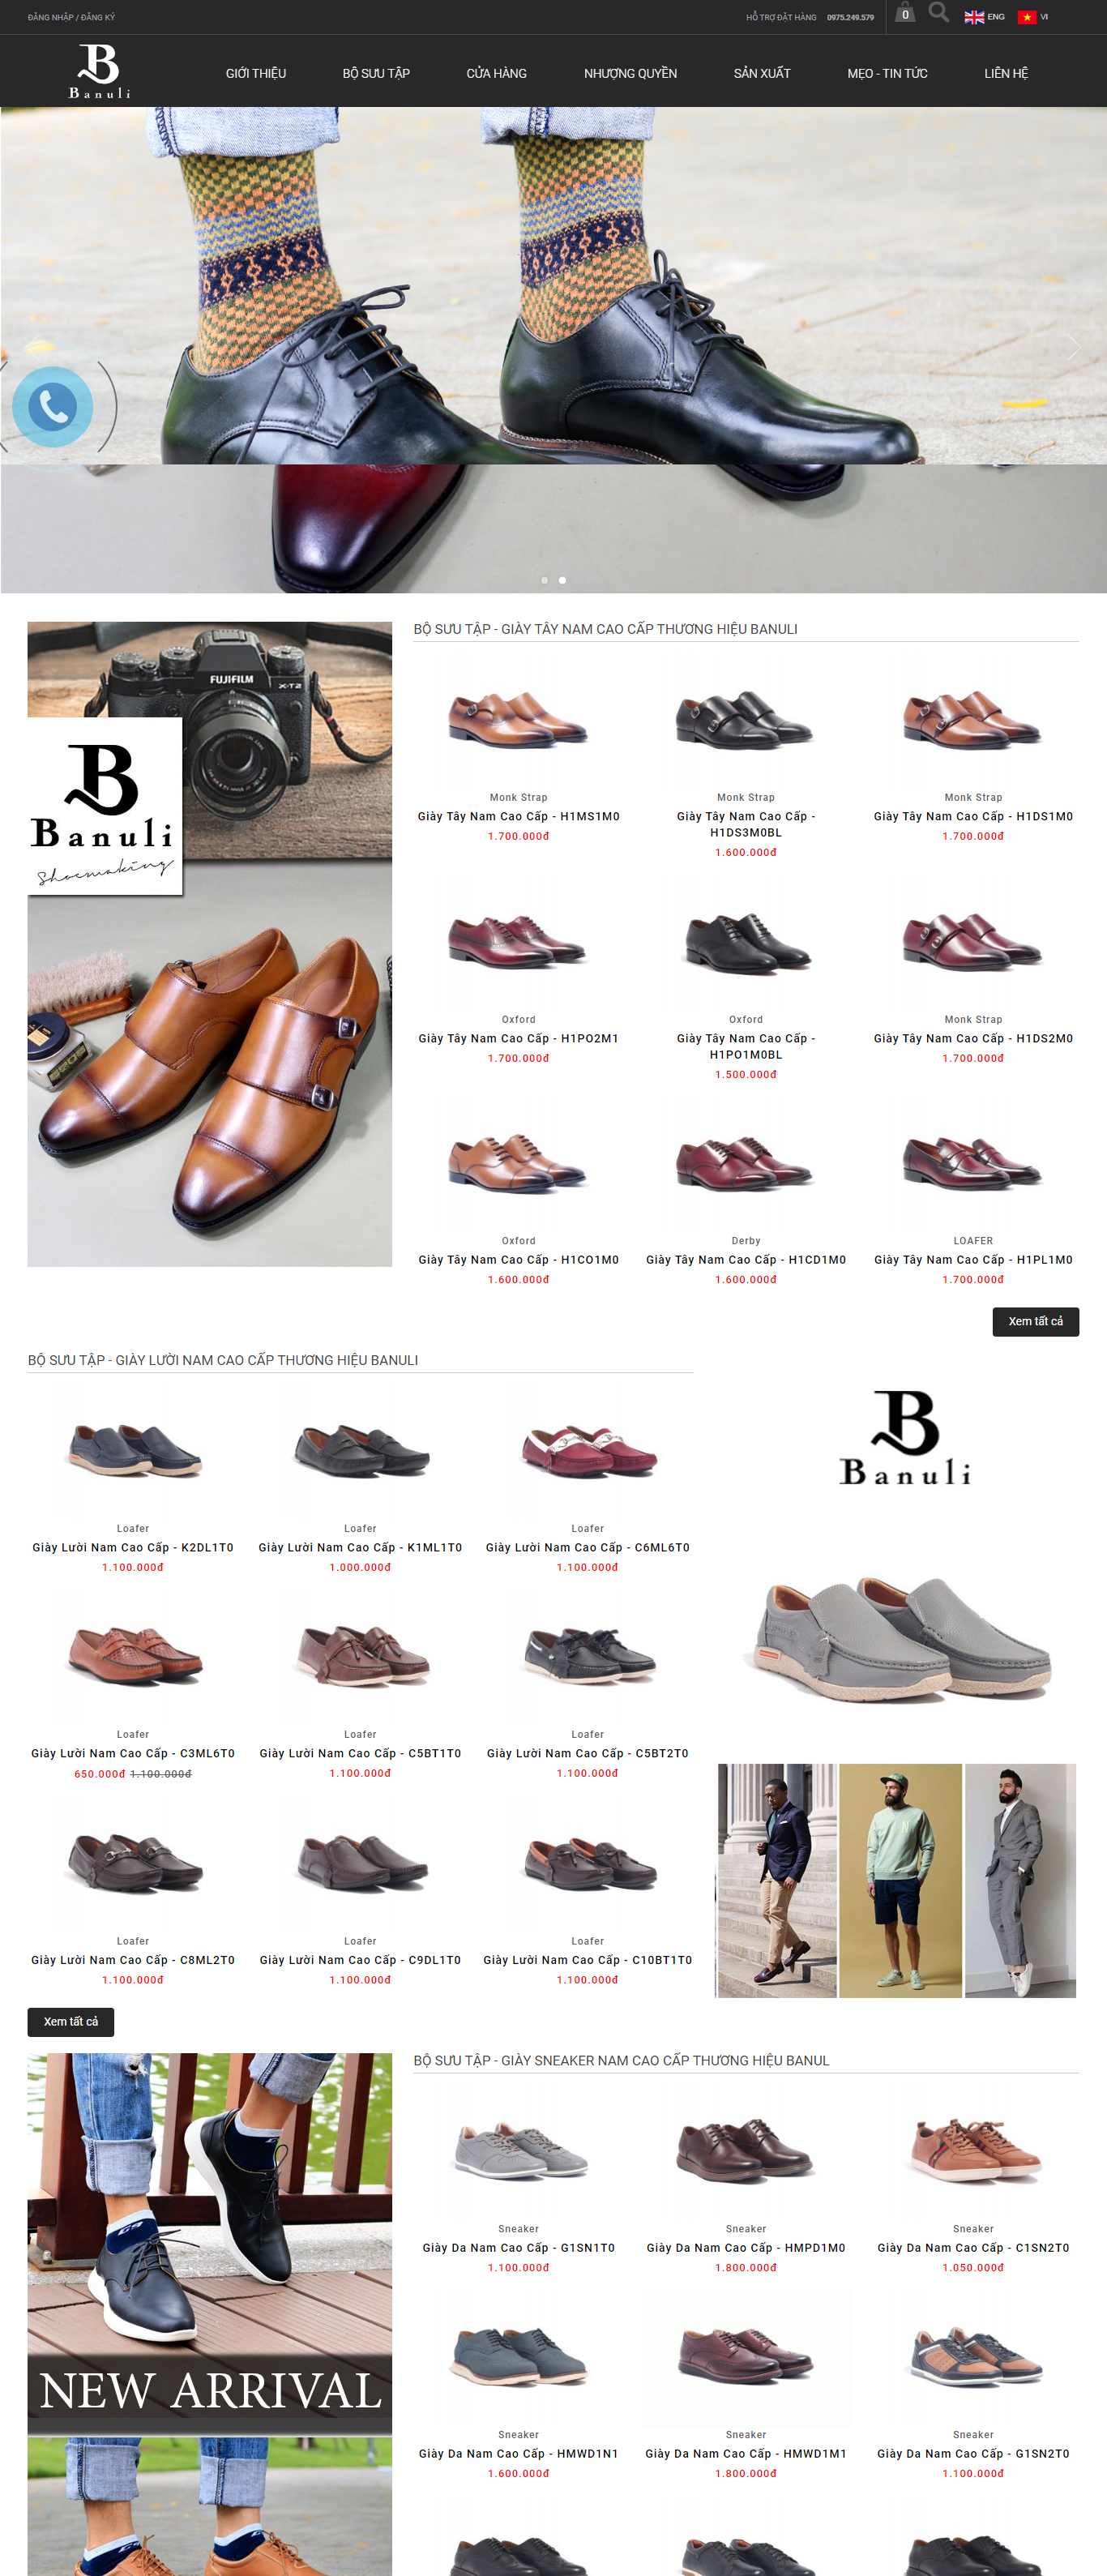Click Xem tất cả under dress shoes
This screenshot has width=1107, height=2576.
[1035, 1321]
